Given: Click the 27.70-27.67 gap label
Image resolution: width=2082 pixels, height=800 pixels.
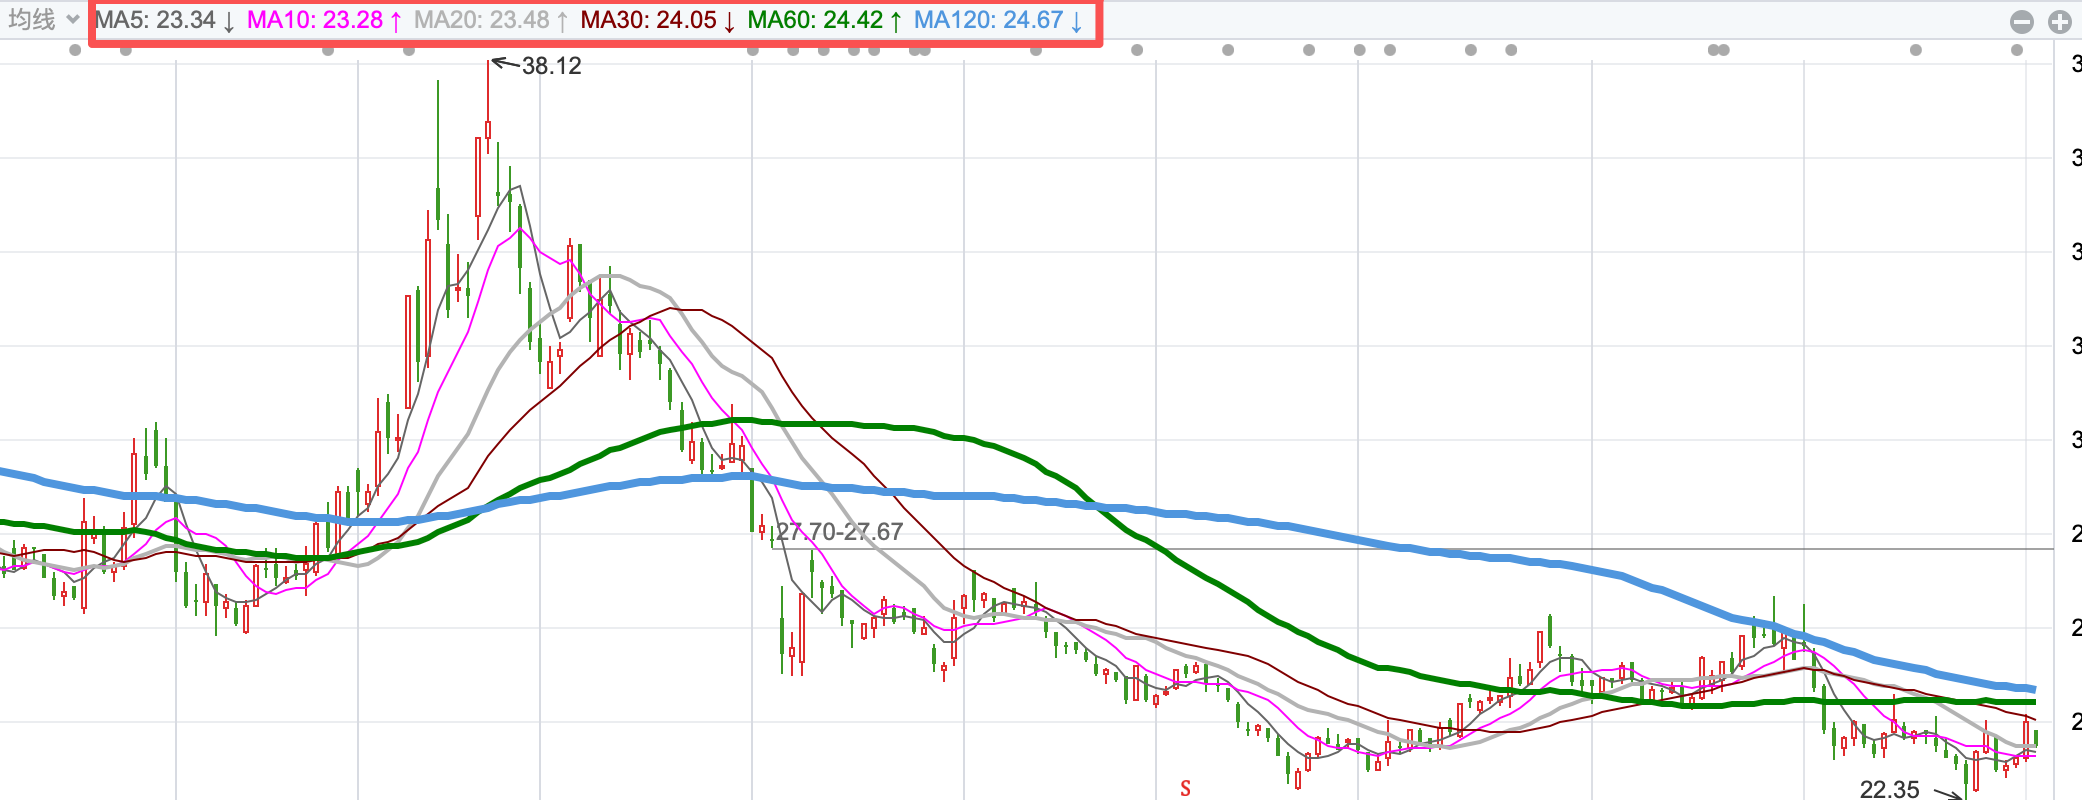Looking at the screenshot, I should click(x=839, y=532).
